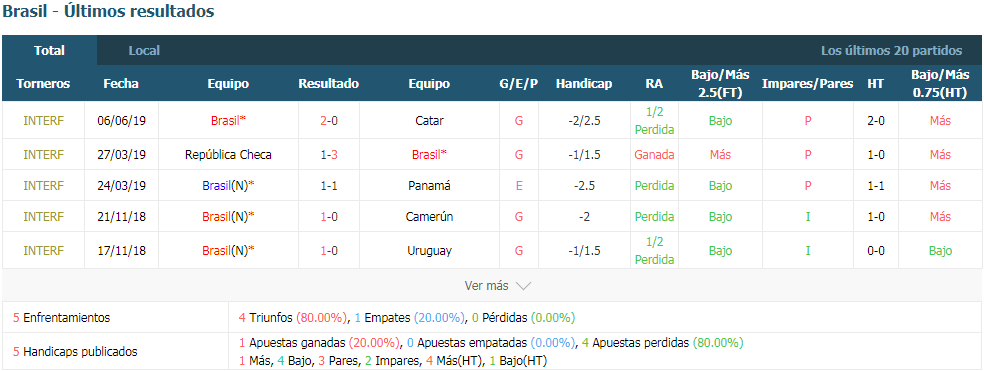The width and height of the screenshot is (984, 371).
Task: Open the 'Los últimos 20 partidos' selector
Action: (891, 51)
